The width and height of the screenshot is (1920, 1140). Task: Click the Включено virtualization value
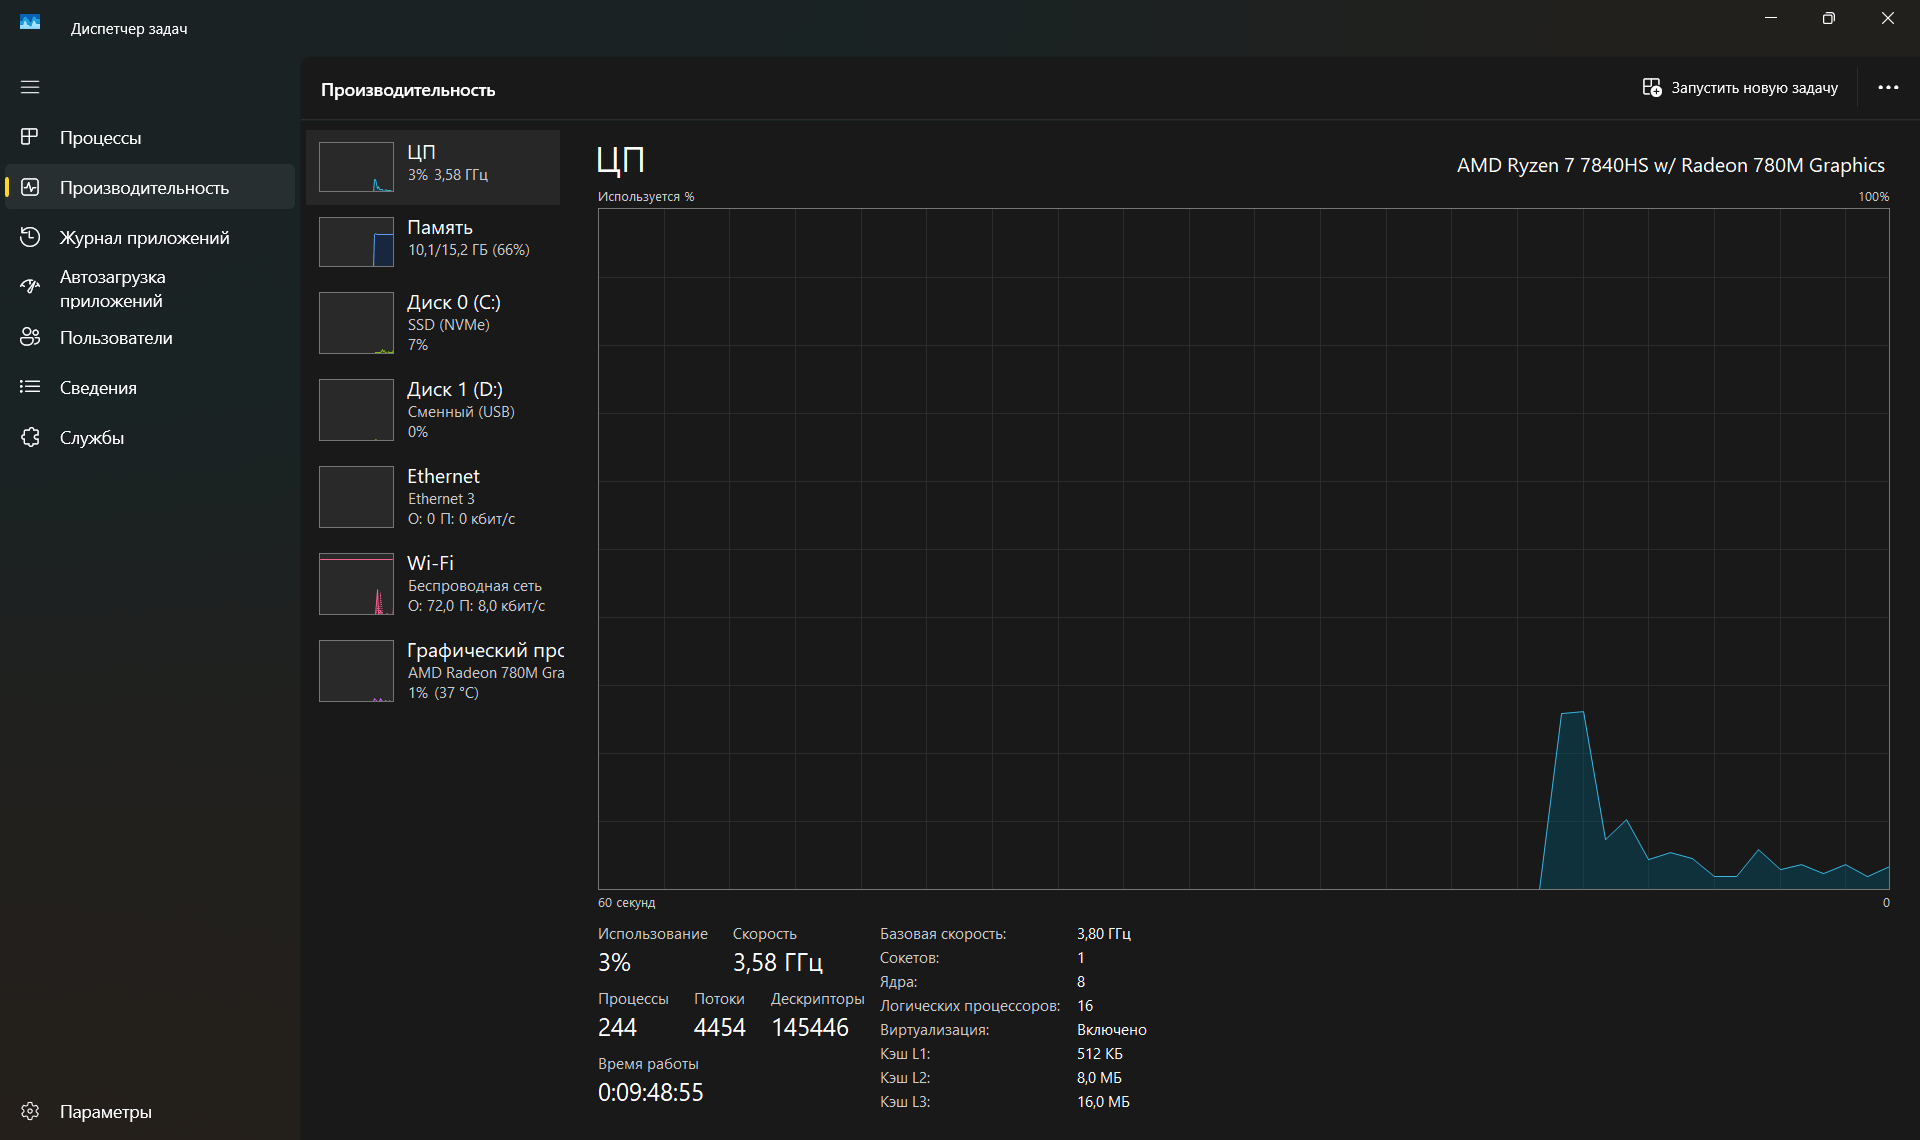[1112, 1029]
